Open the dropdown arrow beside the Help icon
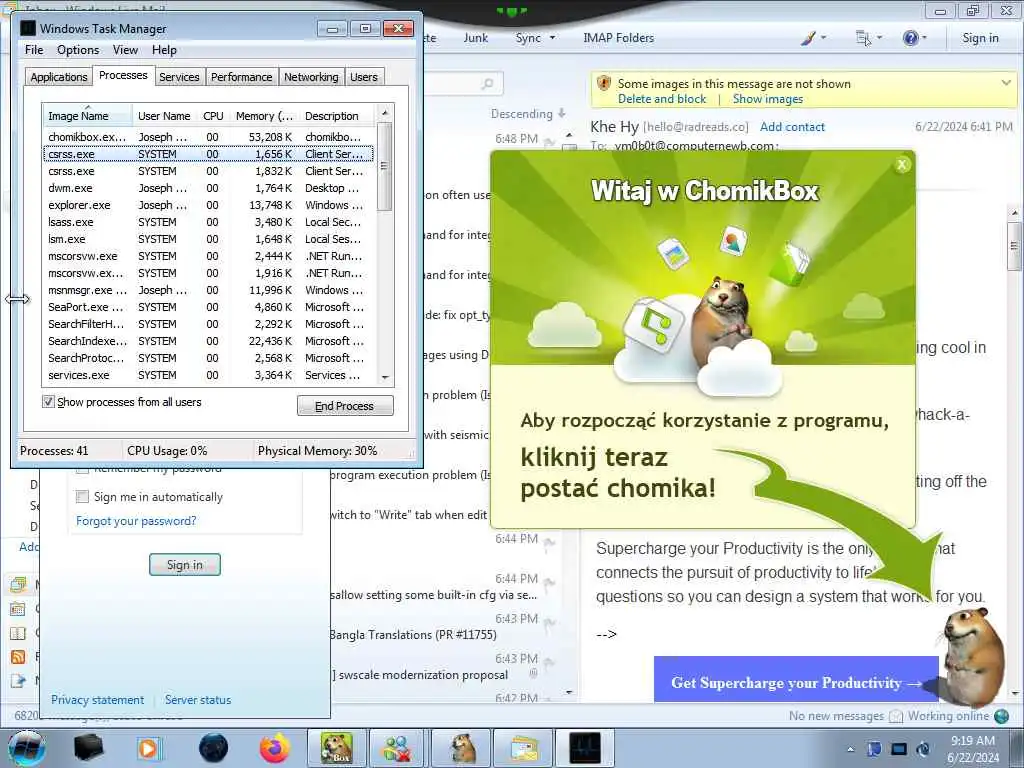The width and height of the screenshot is (1024, 768). [x=925, y=38]
